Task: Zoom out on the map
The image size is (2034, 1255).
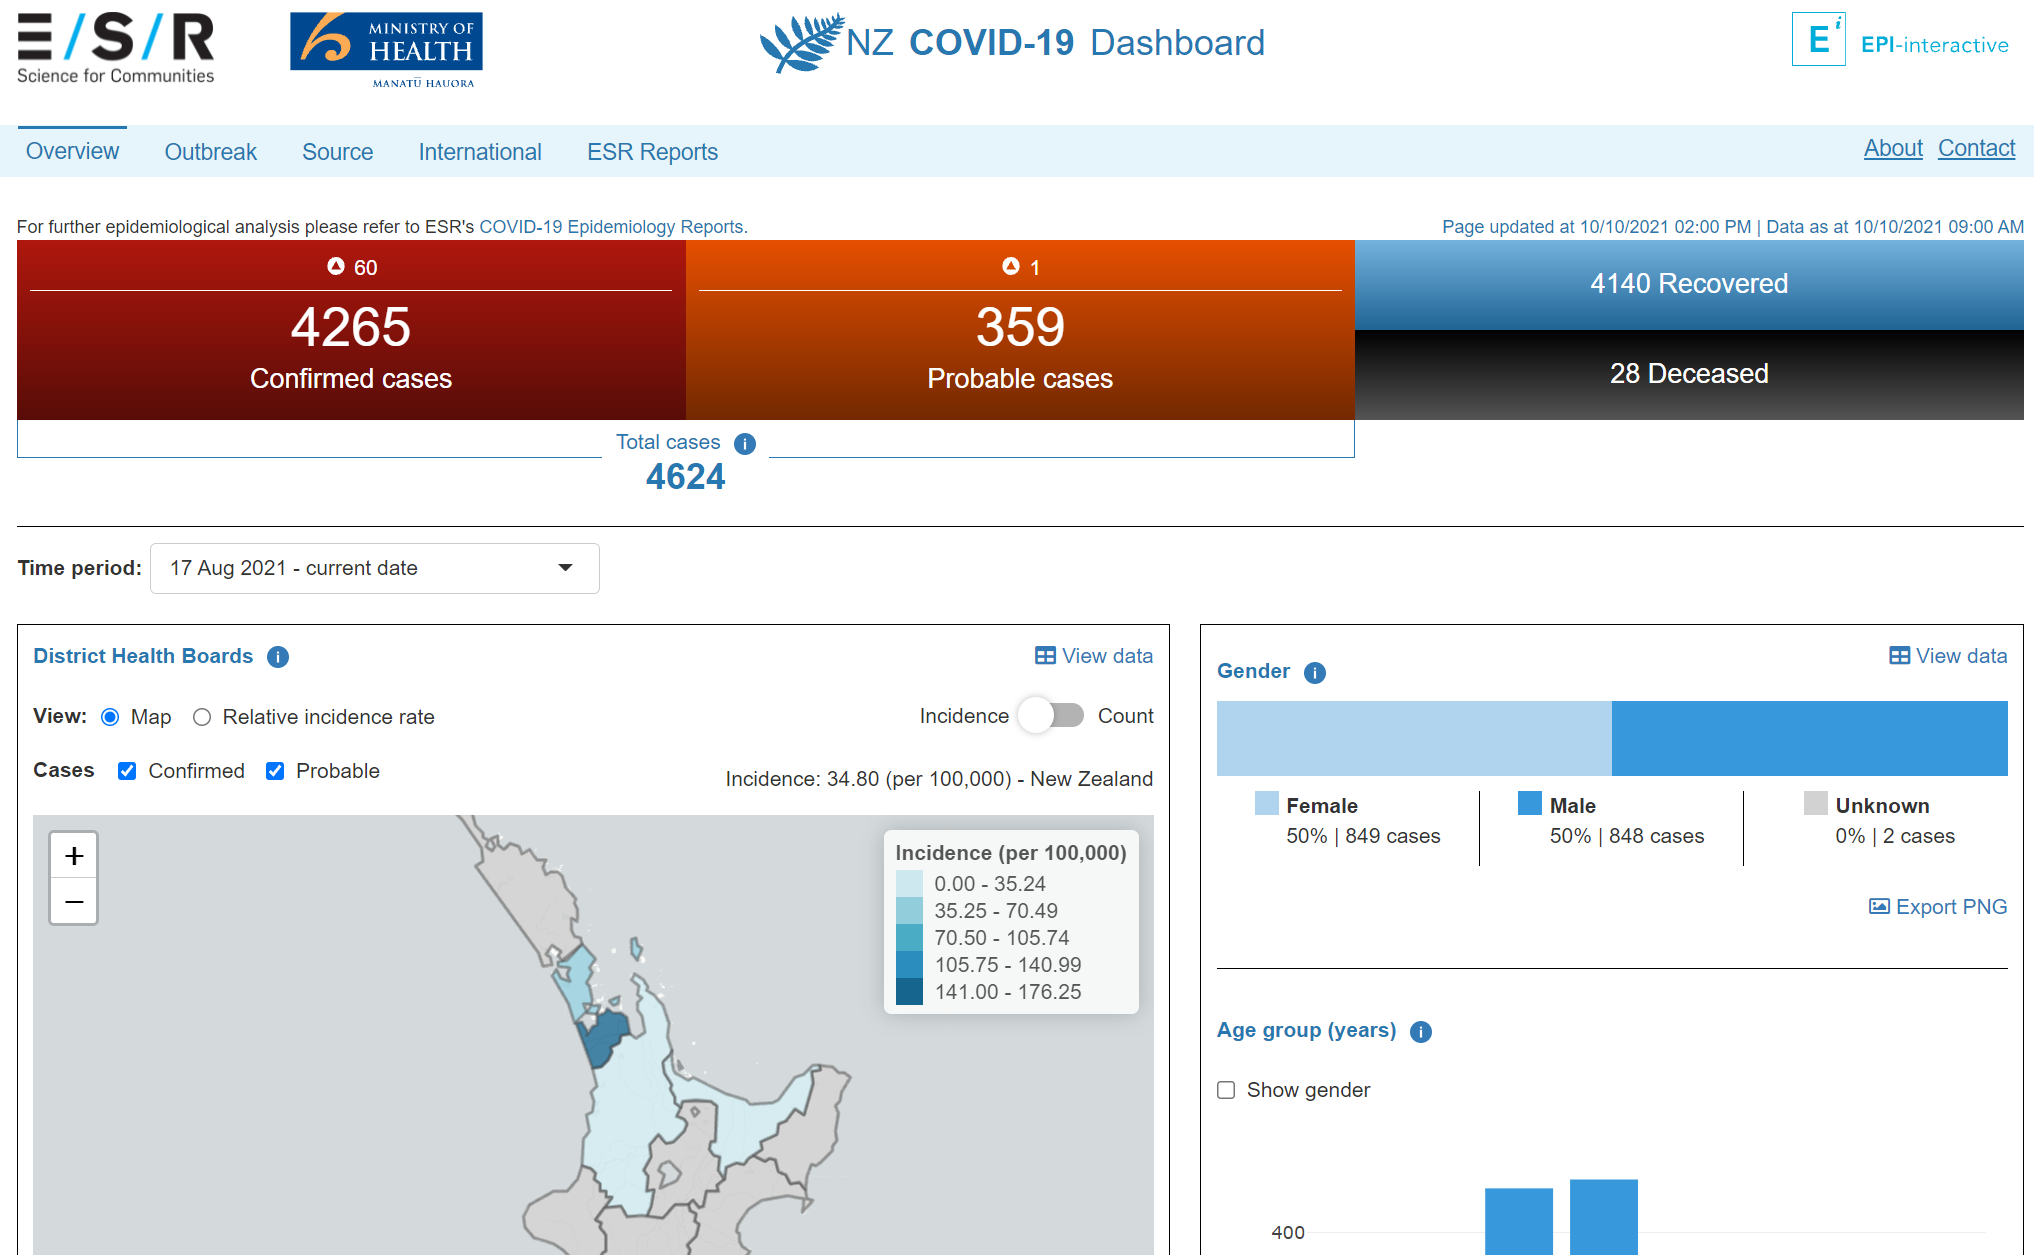Action: point(74,902)
